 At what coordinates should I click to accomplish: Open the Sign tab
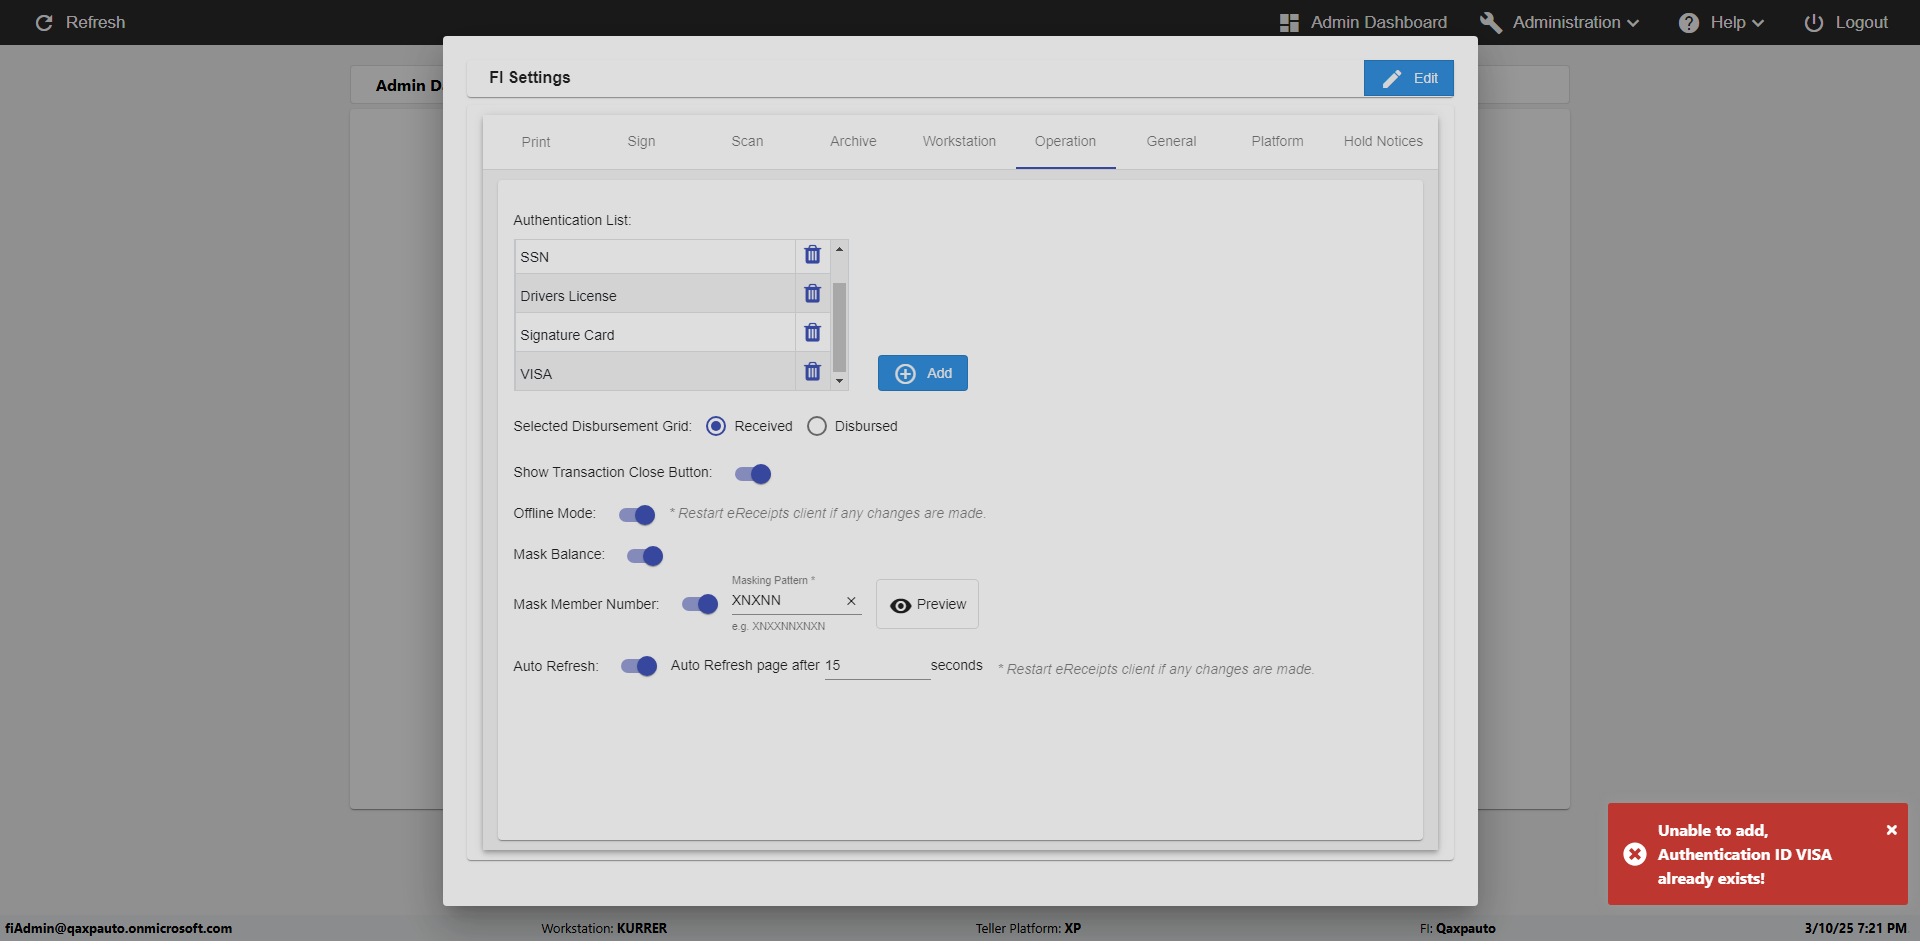[641, 142]
